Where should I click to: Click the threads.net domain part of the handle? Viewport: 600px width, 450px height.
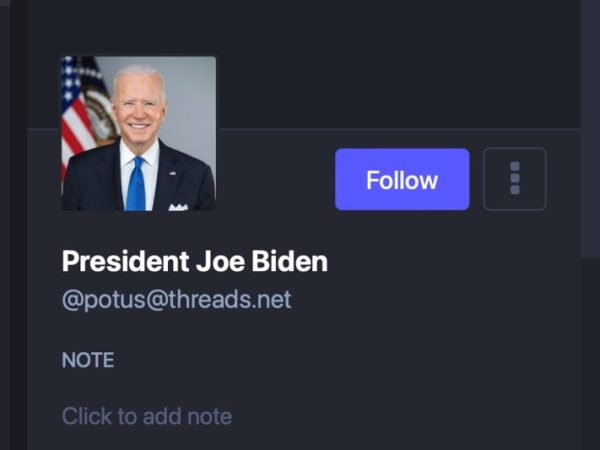[x=230, y=300]
